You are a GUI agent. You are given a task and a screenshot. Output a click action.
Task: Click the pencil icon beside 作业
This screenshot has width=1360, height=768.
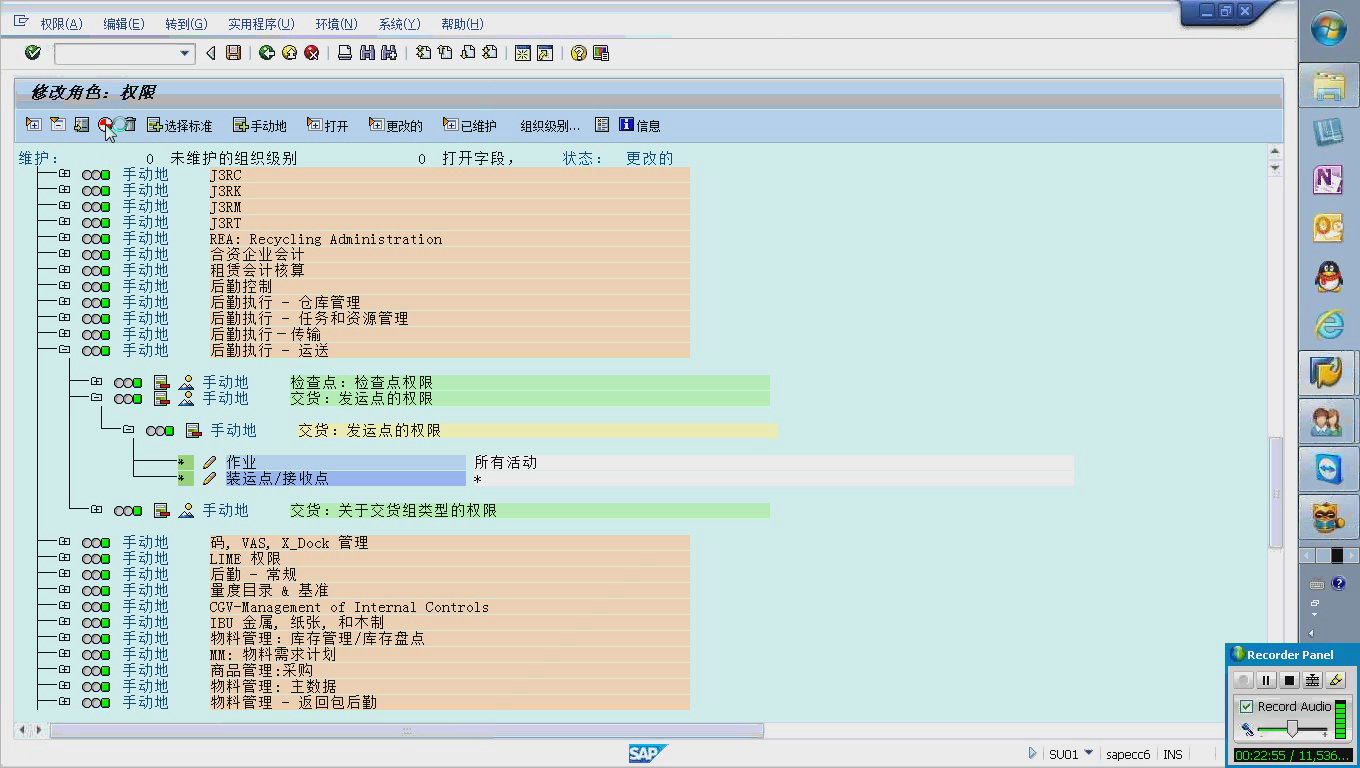(x=209, y=462)
